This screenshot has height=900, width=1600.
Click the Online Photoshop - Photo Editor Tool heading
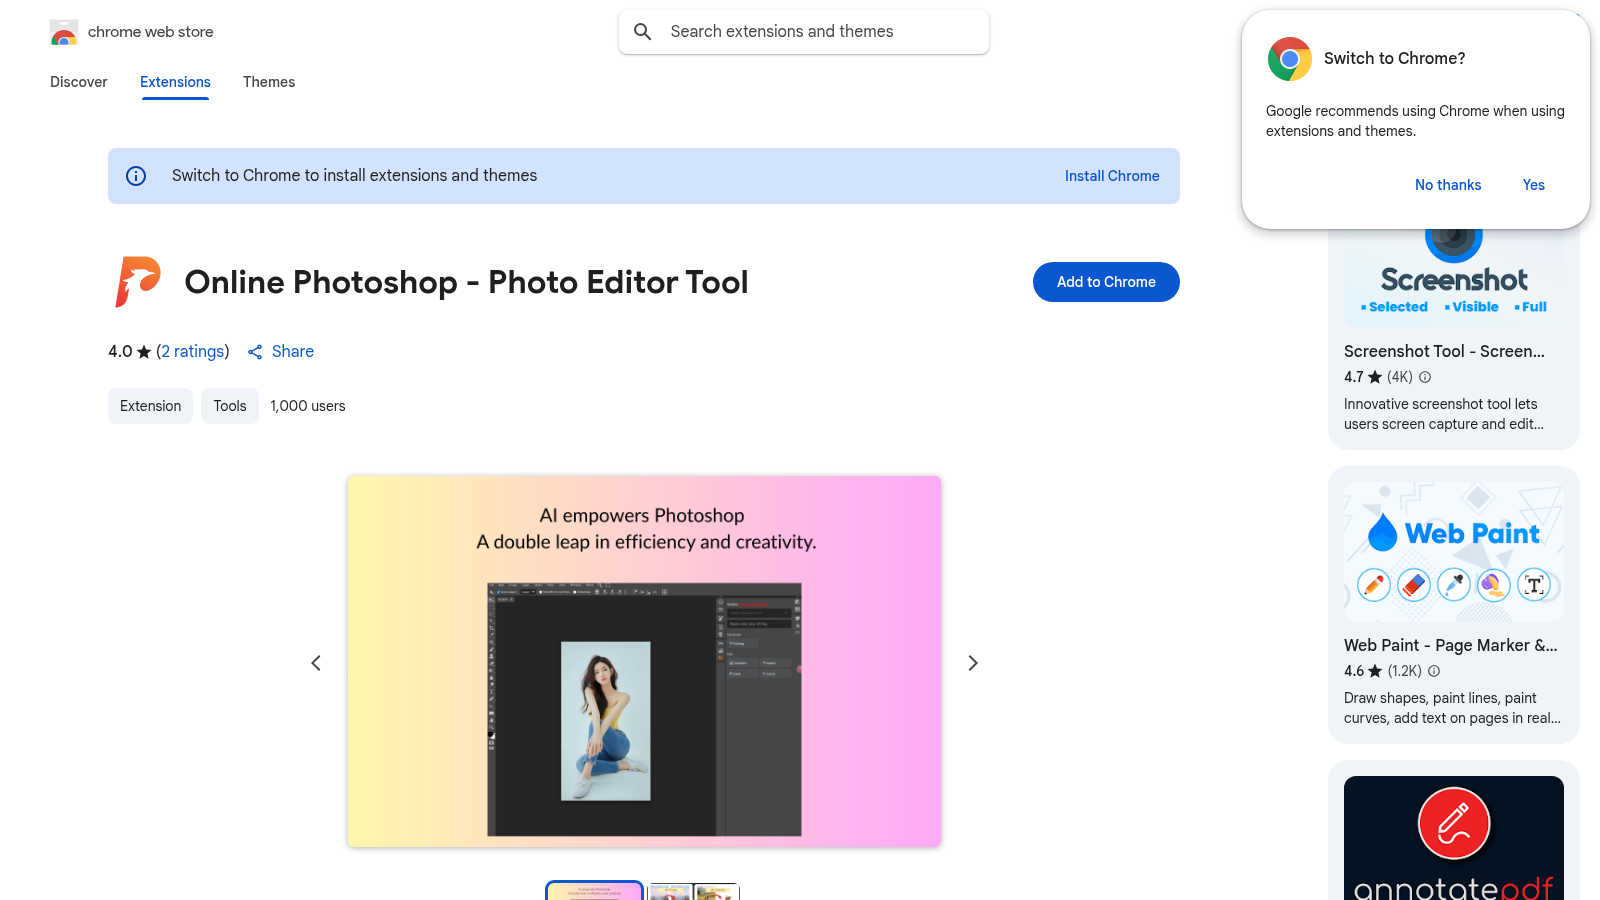(x=466, y=282)
